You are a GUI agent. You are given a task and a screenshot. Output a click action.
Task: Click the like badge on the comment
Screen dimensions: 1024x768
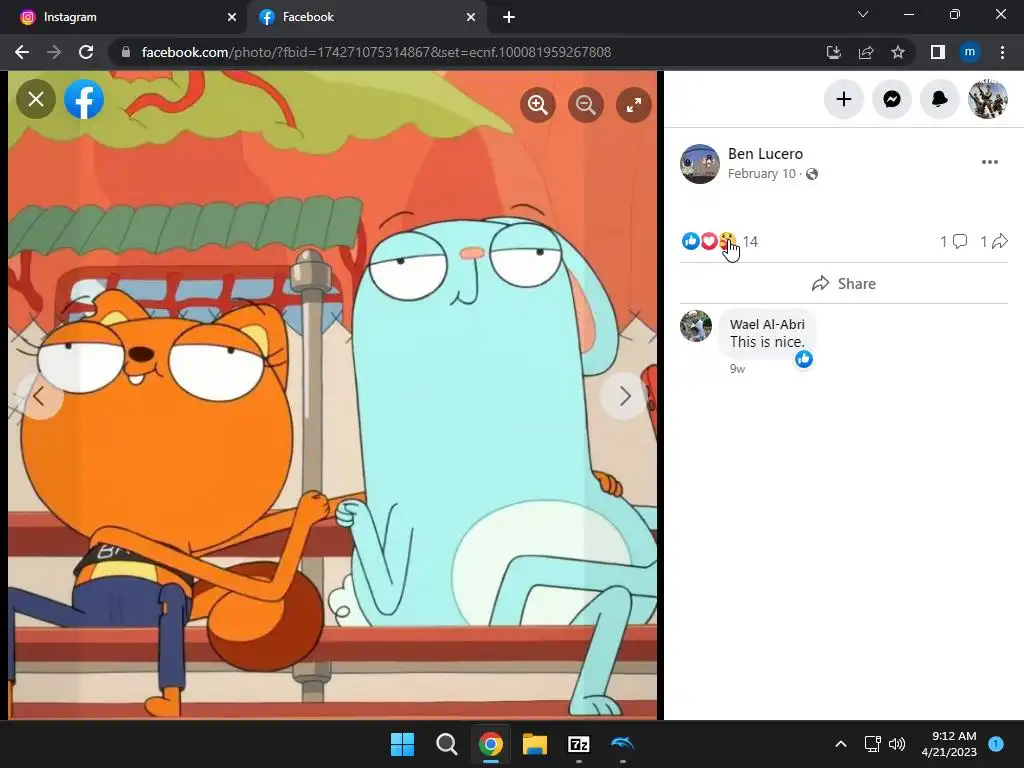pyautogui.click(x=804, y=359)
